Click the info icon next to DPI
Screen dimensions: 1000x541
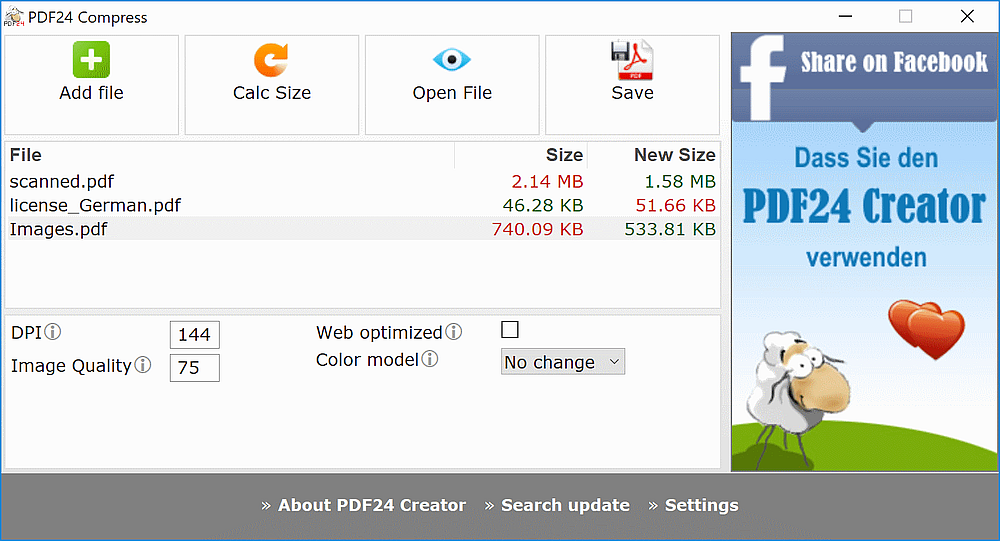pos(53,332)
